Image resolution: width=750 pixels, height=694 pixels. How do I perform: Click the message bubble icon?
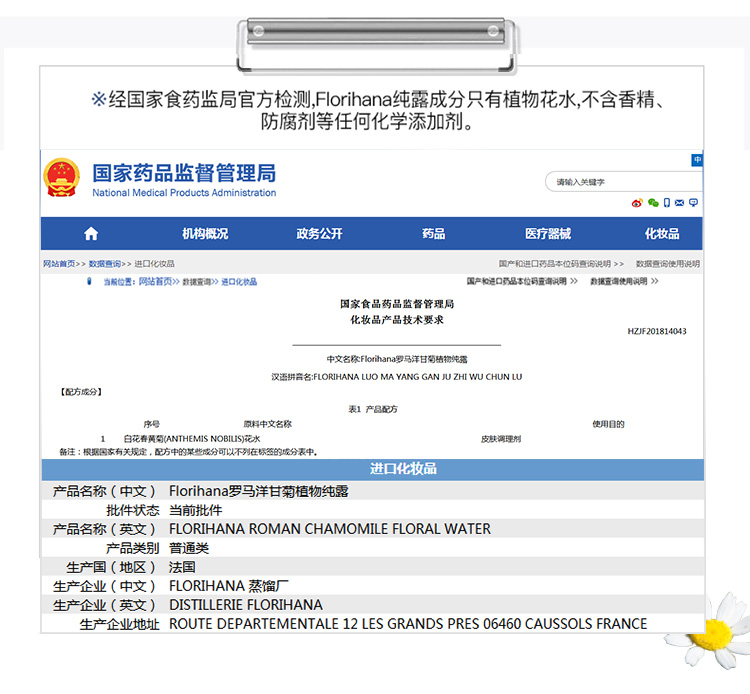(x=693, y=203)
